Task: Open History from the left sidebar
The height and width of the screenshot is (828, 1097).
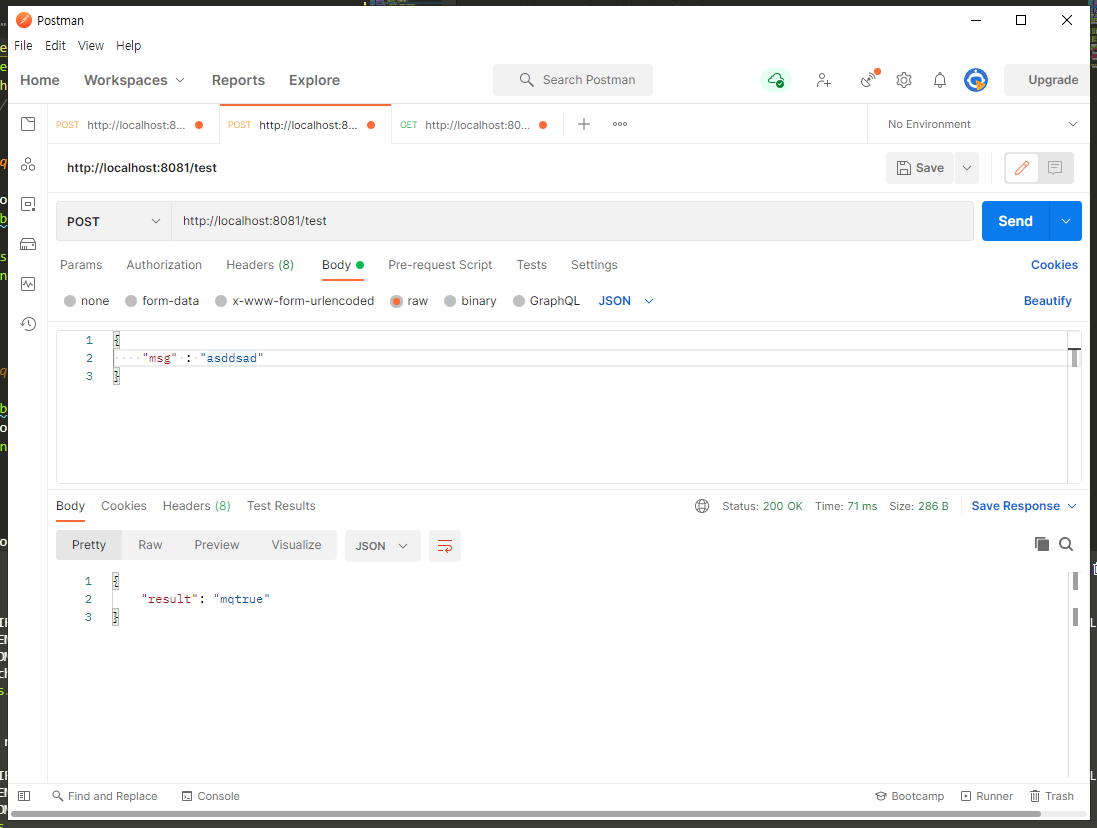Action: click(28, 324)
